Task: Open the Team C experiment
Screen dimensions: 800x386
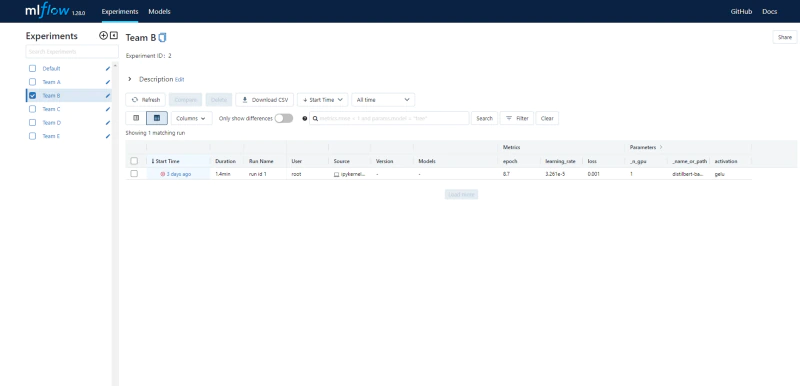Action: tap(52, 109)
